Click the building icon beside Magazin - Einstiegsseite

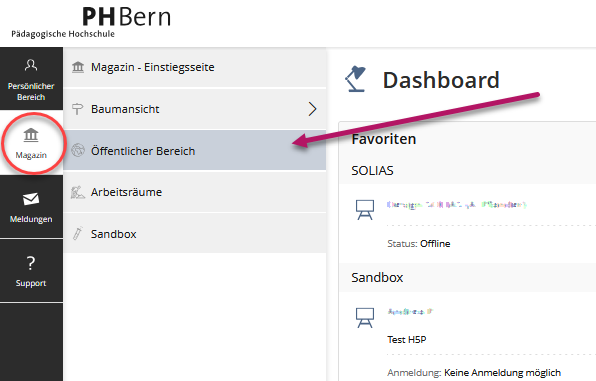click(78, 67)
